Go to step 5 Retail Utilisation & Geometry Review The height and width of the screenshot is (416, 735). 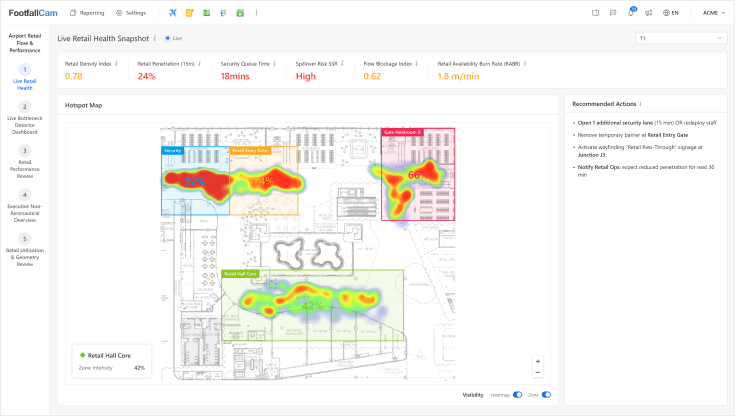(x=25, y=250)
